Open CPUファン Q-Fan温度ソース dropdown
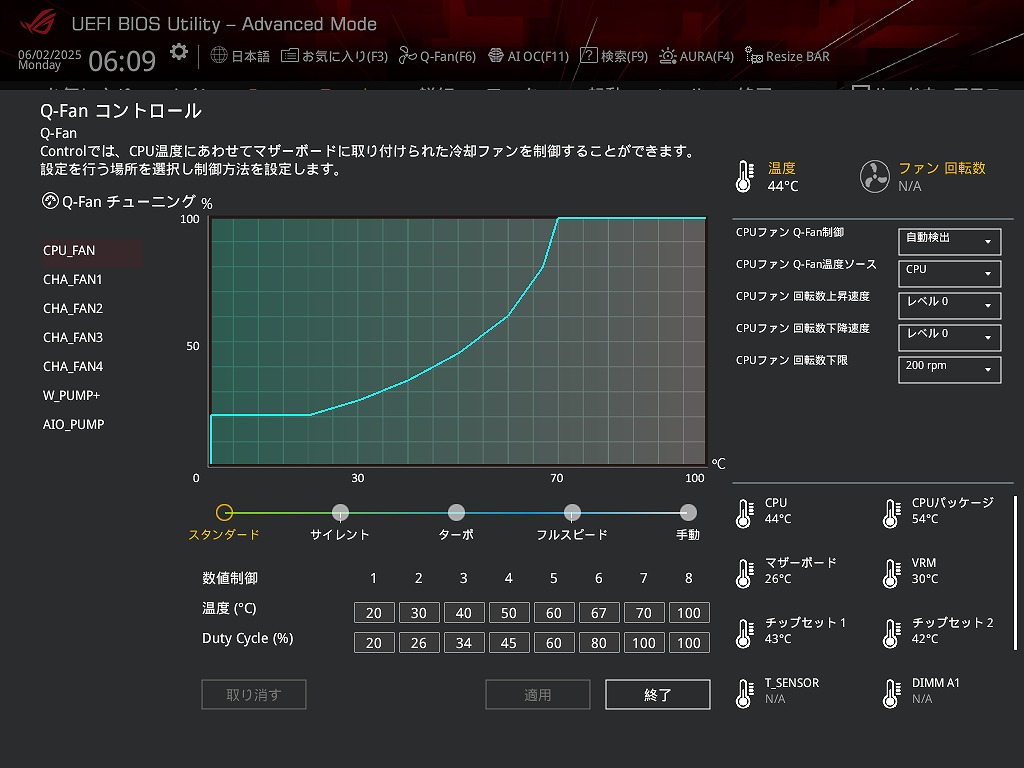 (950, 274)
